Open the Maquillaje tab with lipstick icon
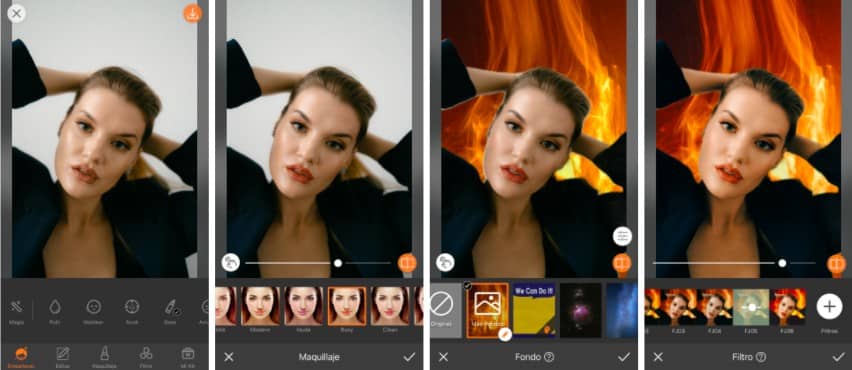This screenshot has height=370, width=852. tap(104, 357)
